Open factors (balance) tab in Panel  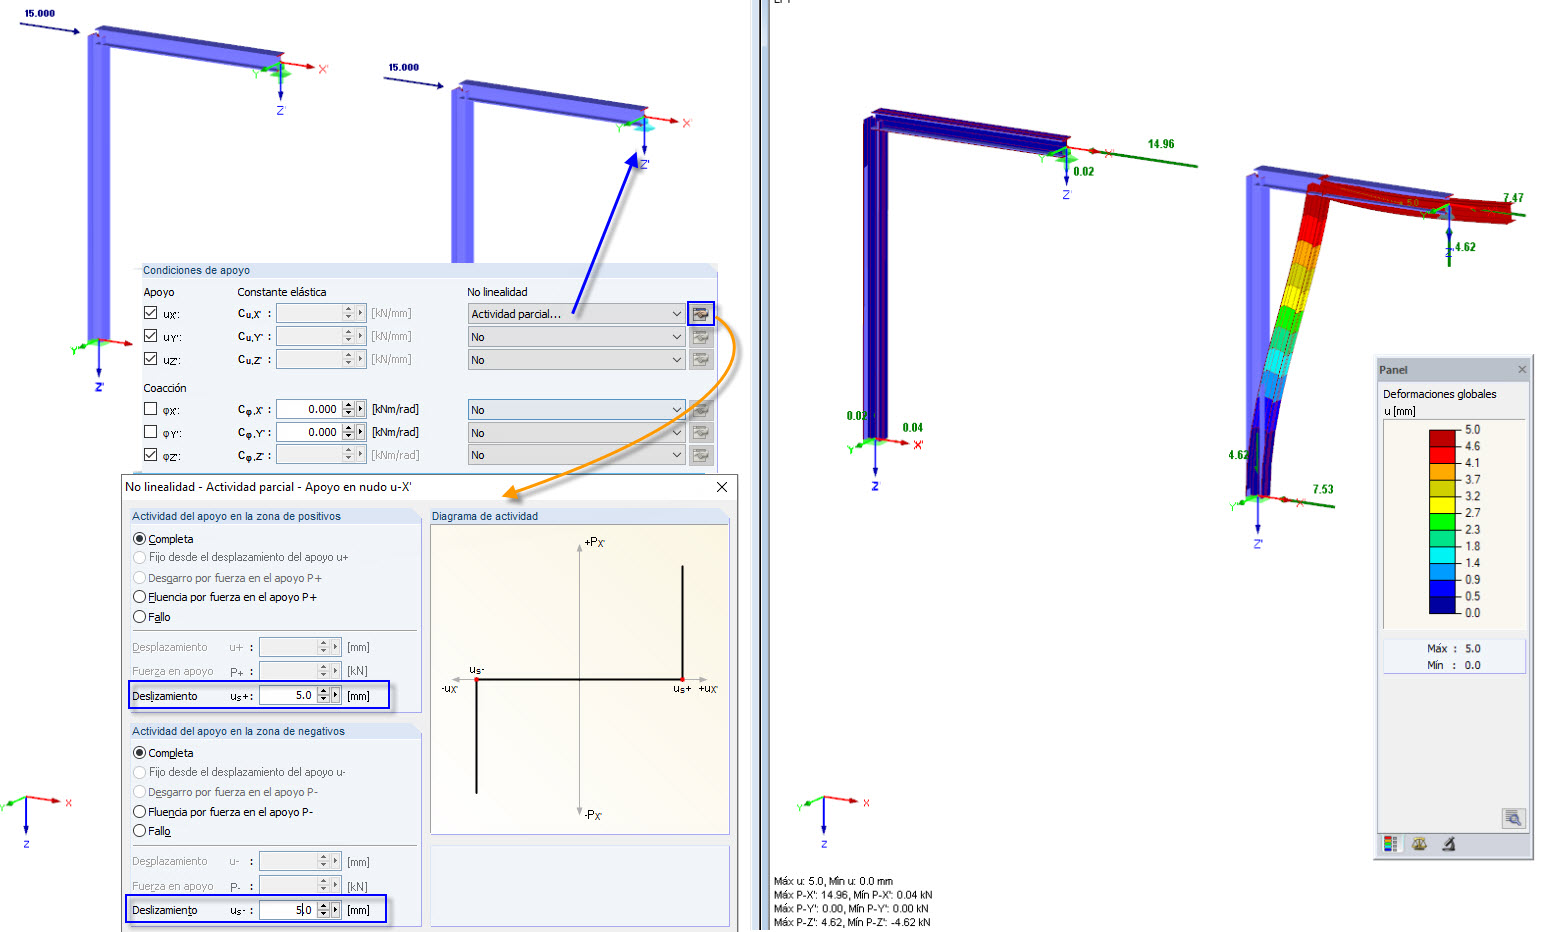tap(1419, 844)
